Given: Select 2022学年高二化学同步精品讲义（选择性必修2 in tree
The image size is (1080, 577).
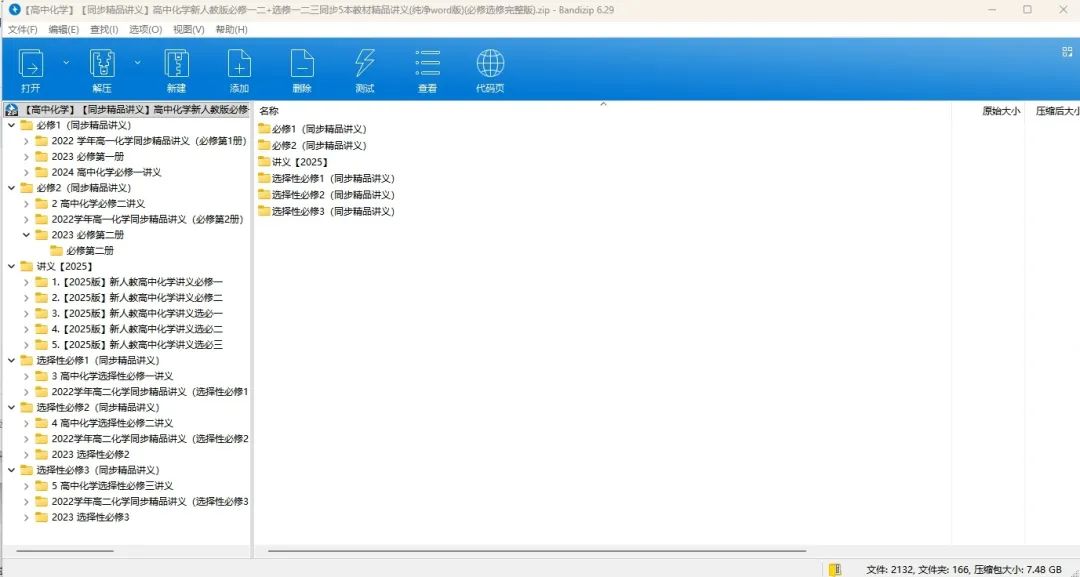Looking at the screenshot, I should (149, 439).
